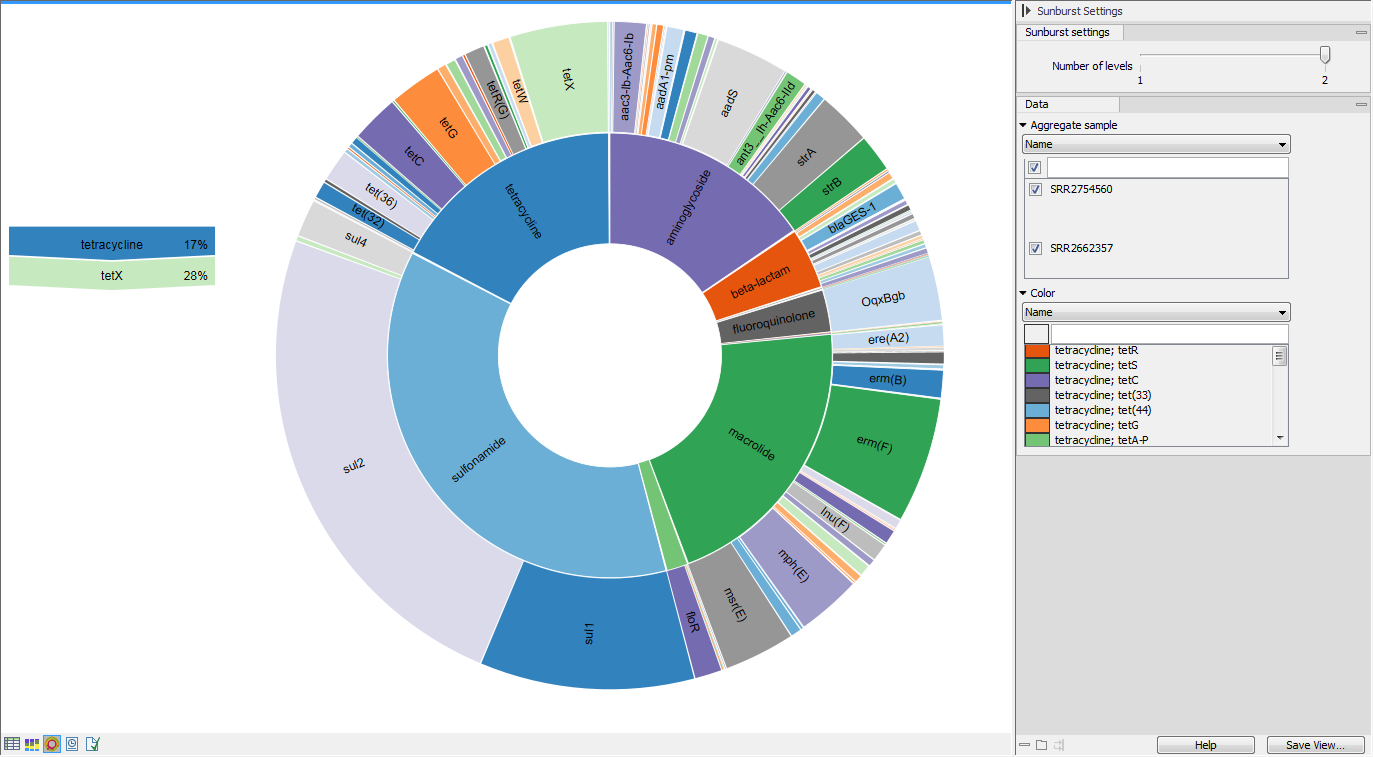Toggle the select-all samples checkbox
The width and height of the screenshot is (1373, 757).
1035,168
